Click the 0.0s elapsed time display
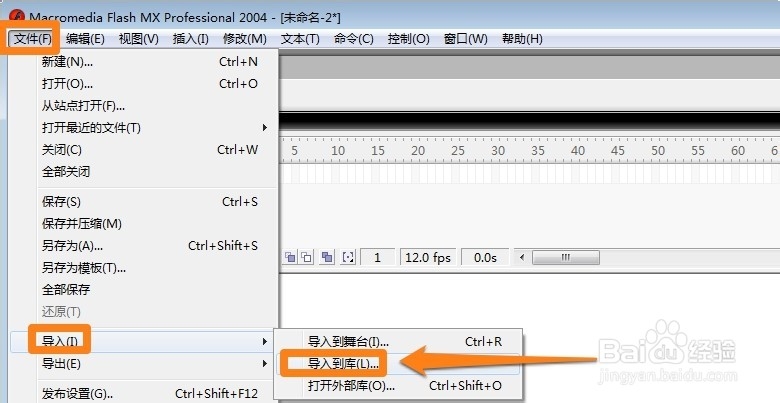Image resolution: width=780 pixels, height=403 pixels. tap(485, 257)
